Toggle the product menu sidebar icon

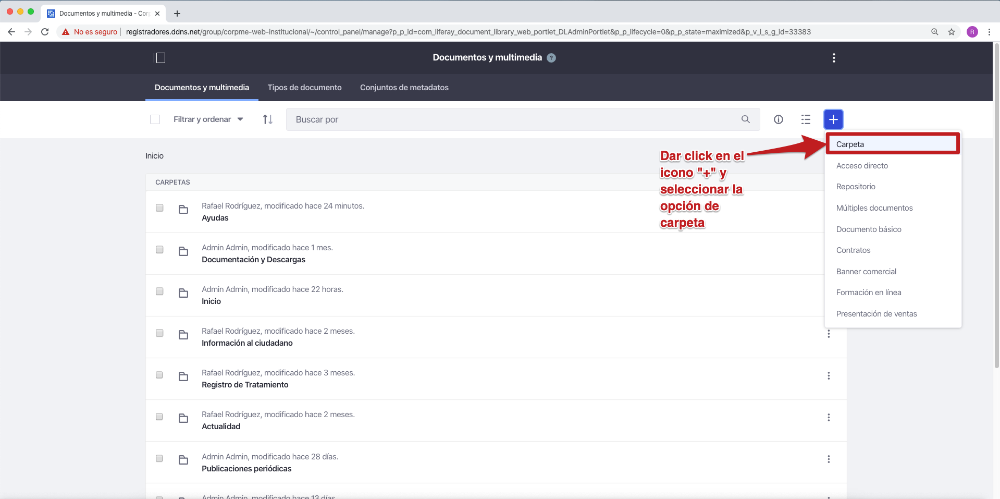pos(160,58)
